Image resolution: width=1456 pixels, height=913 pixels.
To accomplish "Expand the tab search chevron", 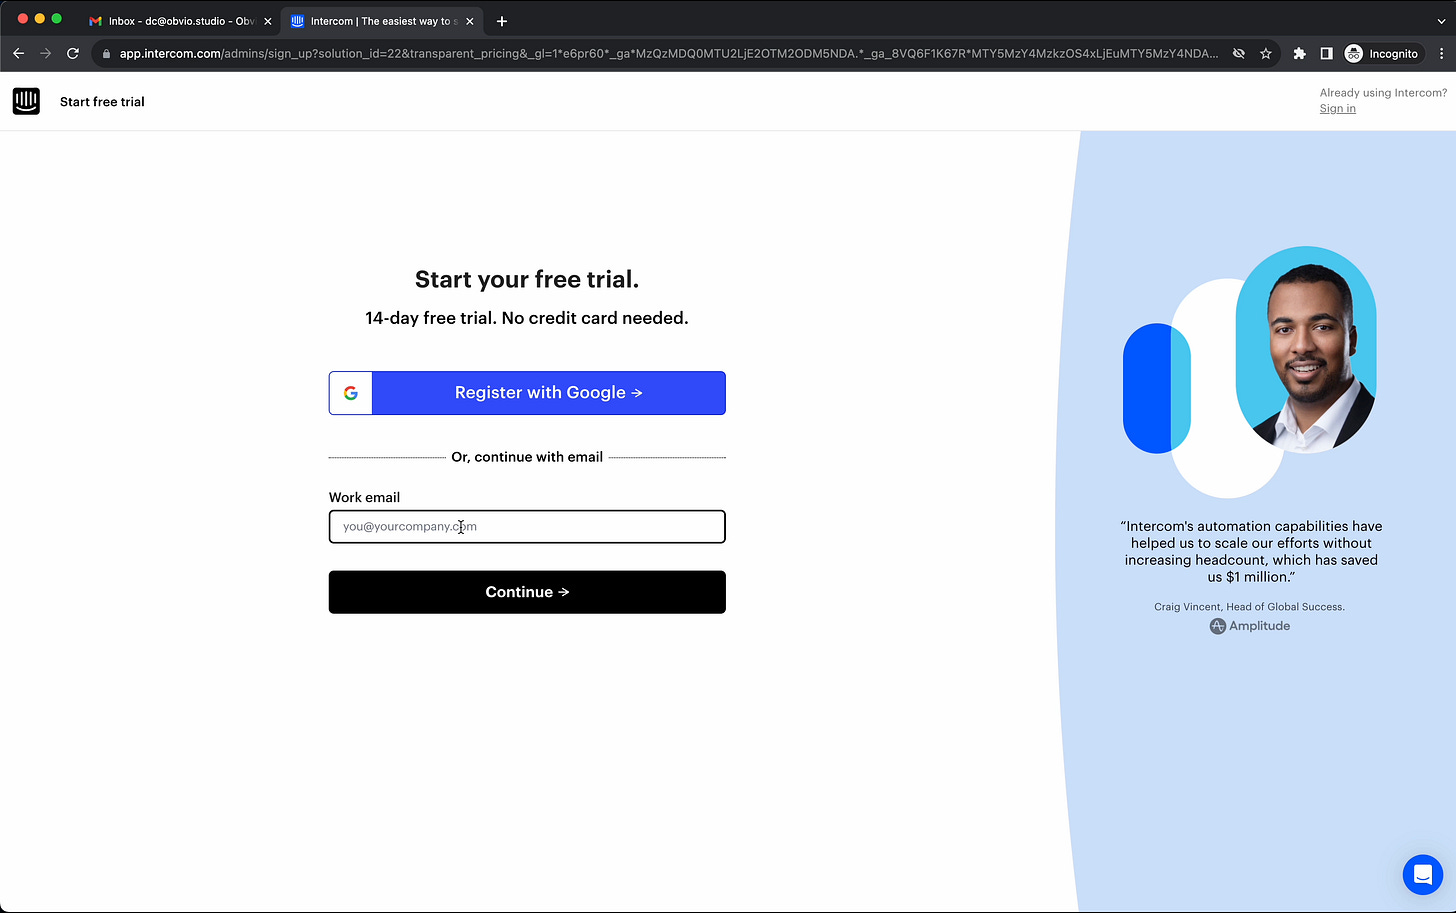I will point(1441,21).
